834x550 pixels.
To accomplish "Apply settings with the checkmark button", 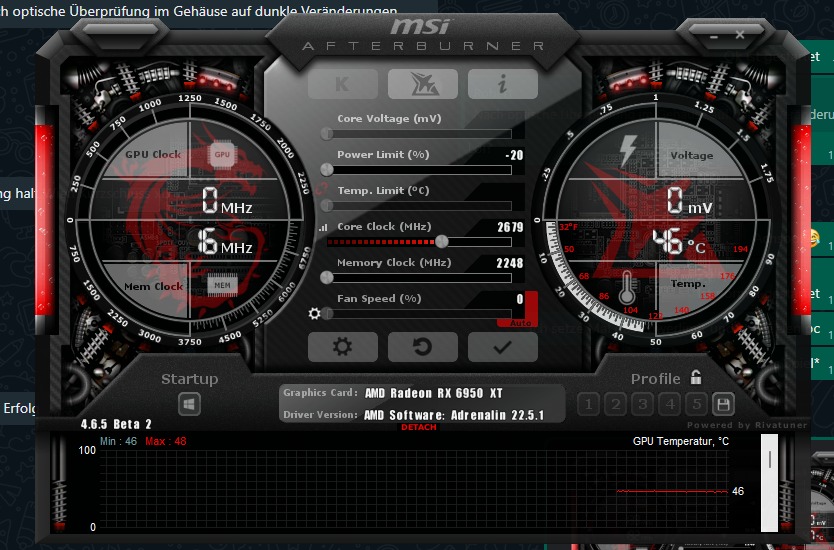I will pos(503,347).
